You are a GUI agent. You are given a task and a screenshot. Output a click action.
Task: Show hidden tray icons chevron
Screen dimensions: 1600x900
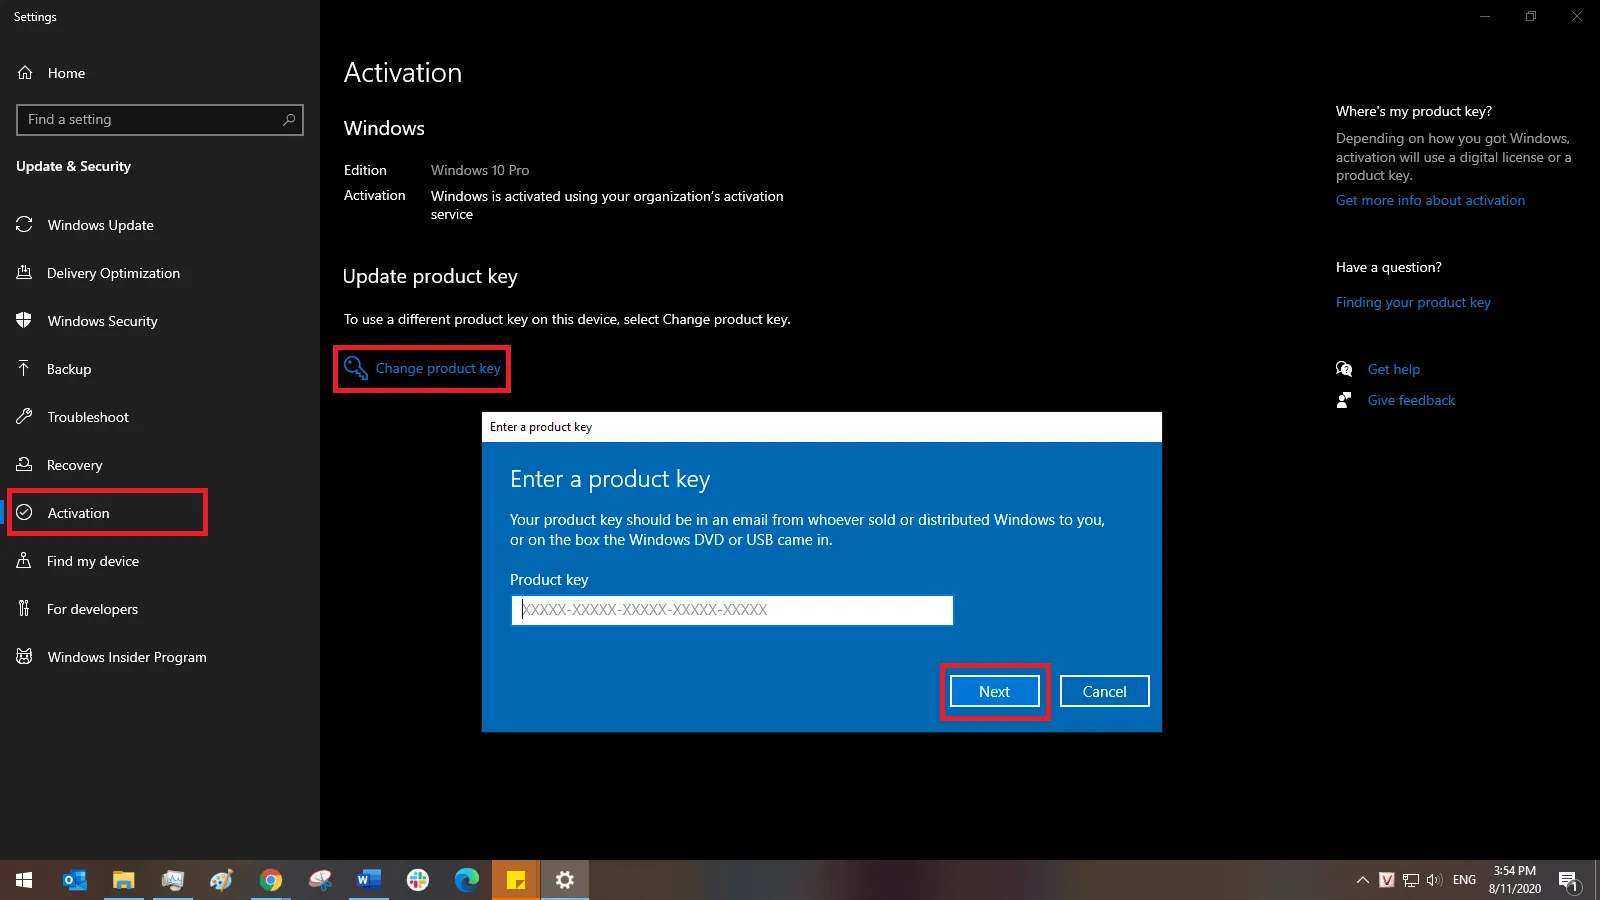[1362, 880]
